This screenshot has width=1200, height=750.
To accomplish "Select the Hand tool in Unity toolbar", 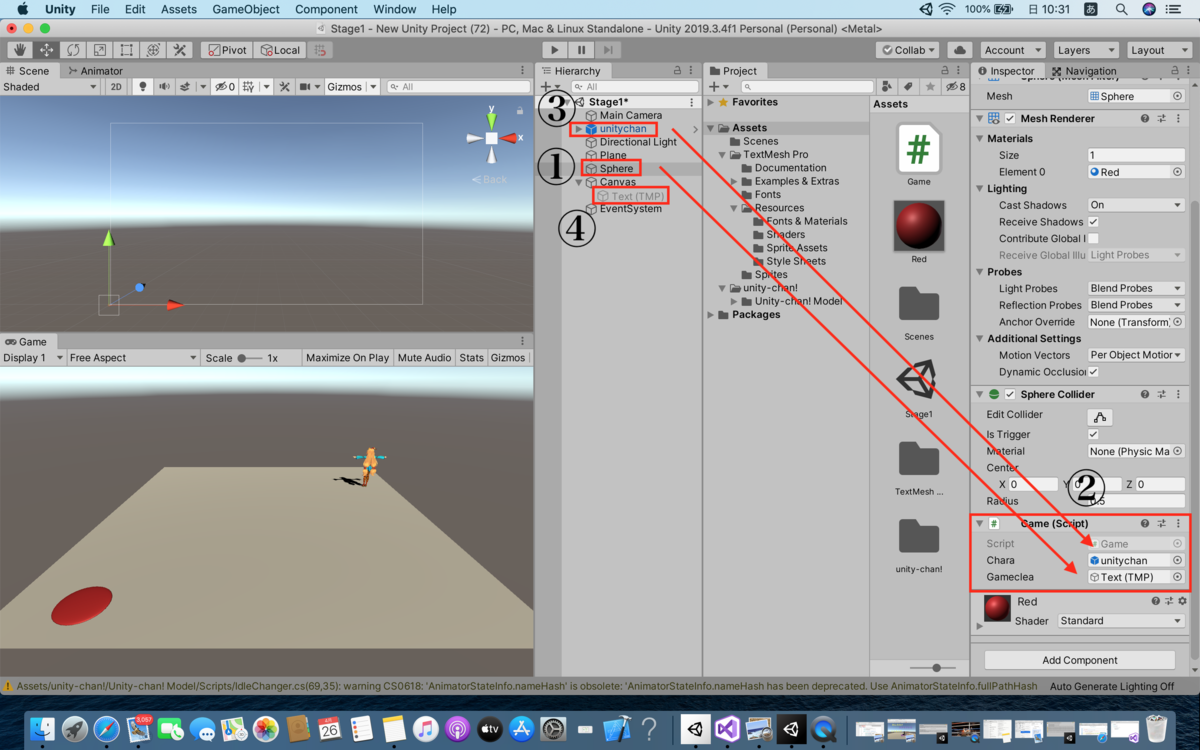I will click(x=20, y=50).
